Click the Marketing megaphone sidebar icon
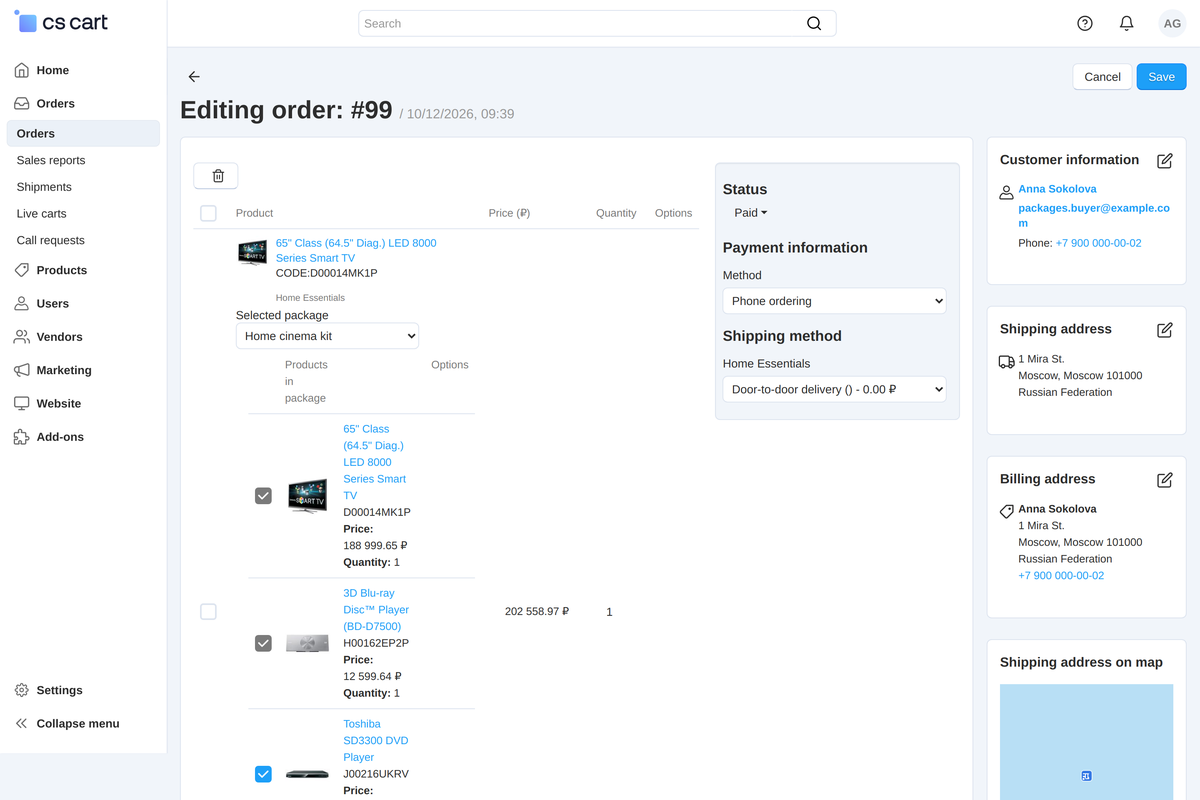The height and width of the screenshot is (800, 1200). point(22,370)
